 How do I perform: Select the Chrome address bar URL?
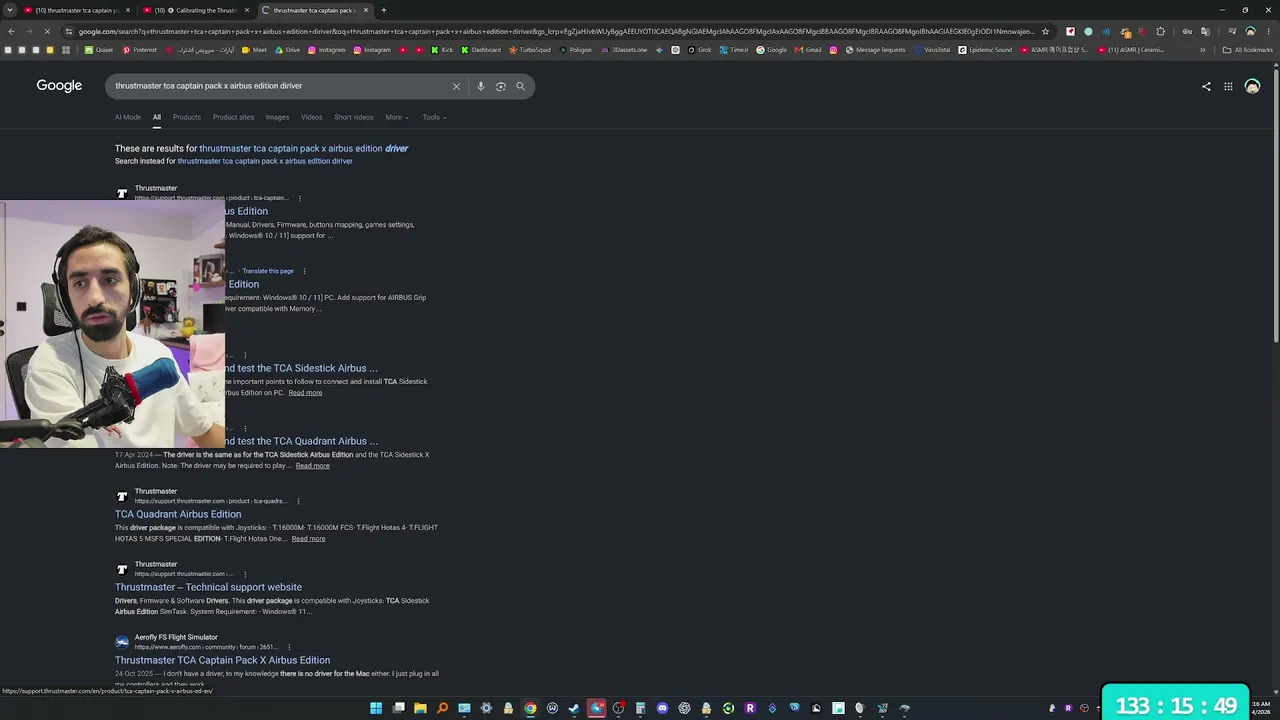tap(556, 31)
